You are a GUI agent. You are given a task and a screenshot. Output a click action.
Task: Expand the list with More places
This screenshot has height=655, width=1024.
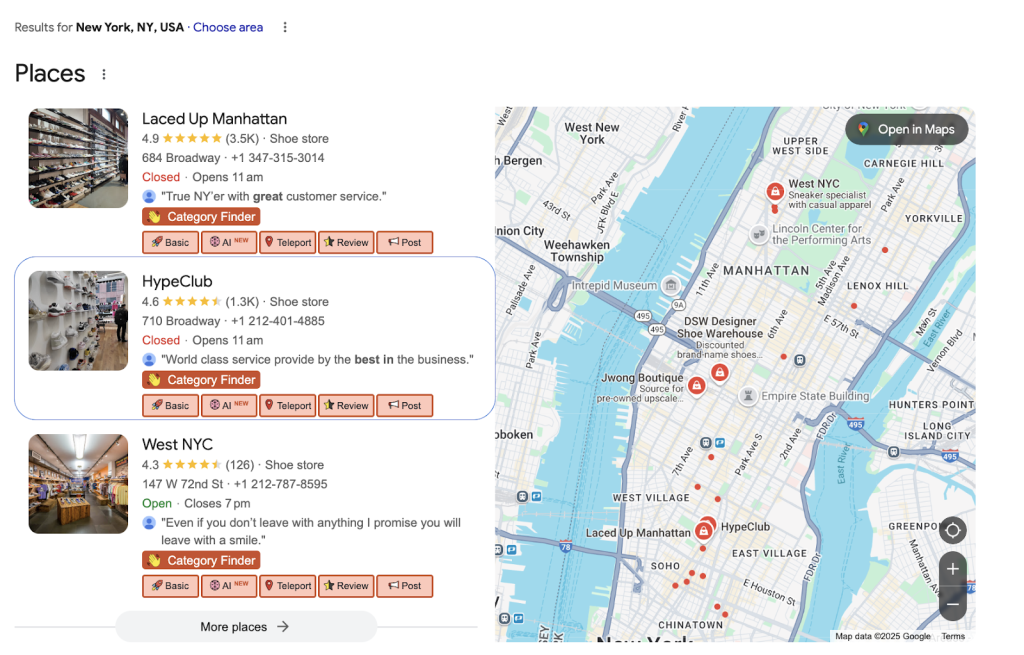[x=245, y=627]
